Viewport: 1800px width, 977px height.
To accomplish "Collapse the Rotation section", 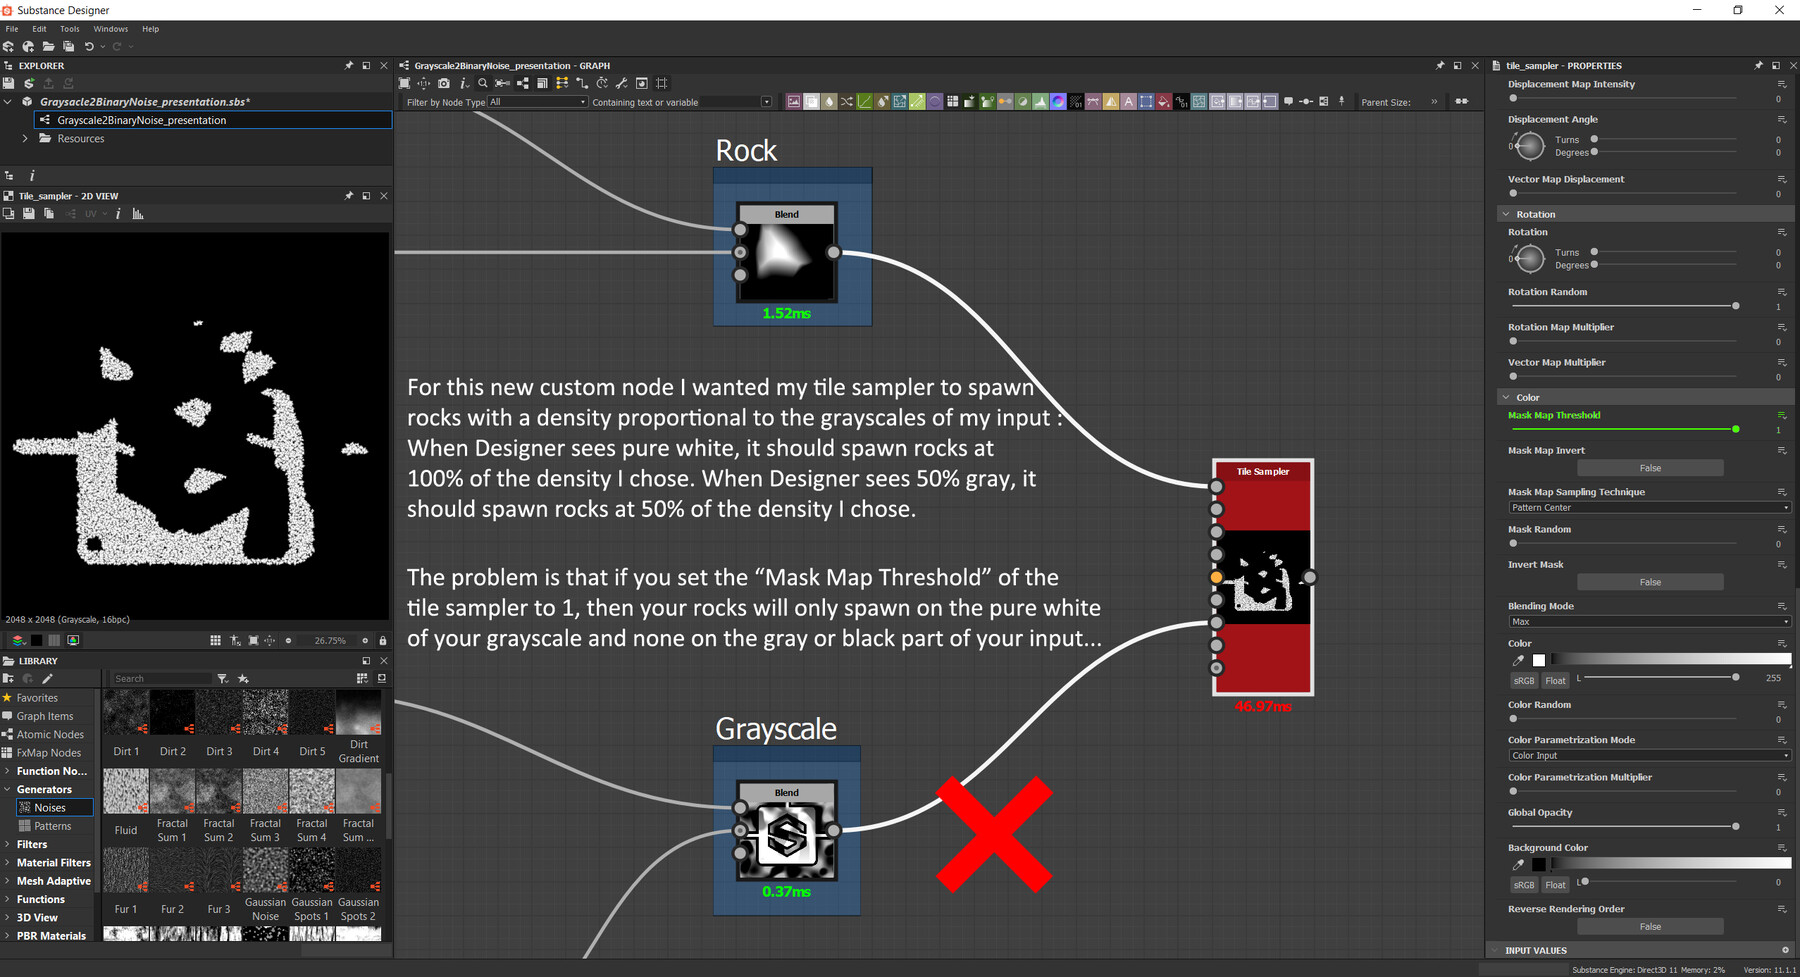I will (1505, 214).
